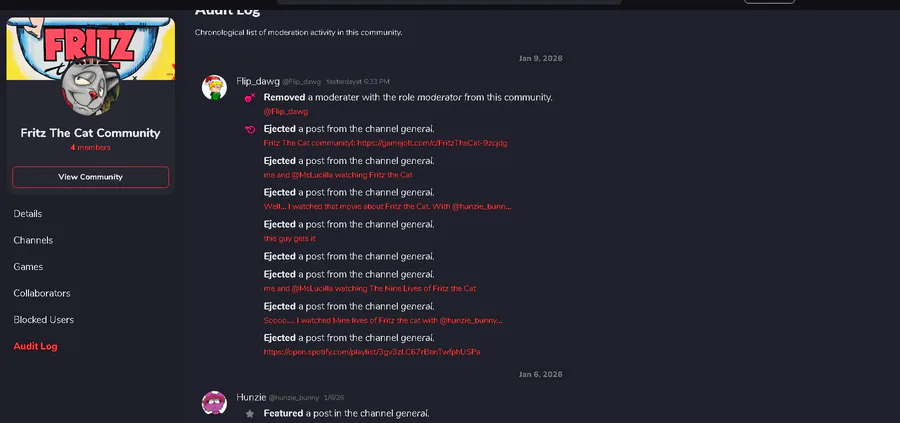Viewport: 900px width, 423px height.
Task: Select Collaborators in the sidebar
Action: (x=42, y=293)
